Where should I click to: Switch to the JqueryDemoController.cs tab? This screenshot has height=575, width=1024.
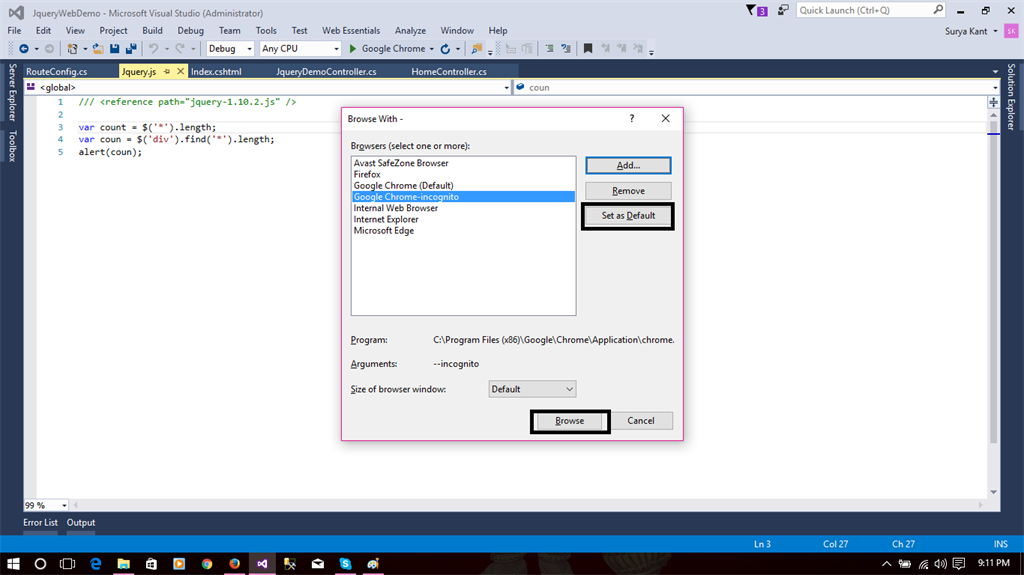pyautogui.click(x=326, y=71)
